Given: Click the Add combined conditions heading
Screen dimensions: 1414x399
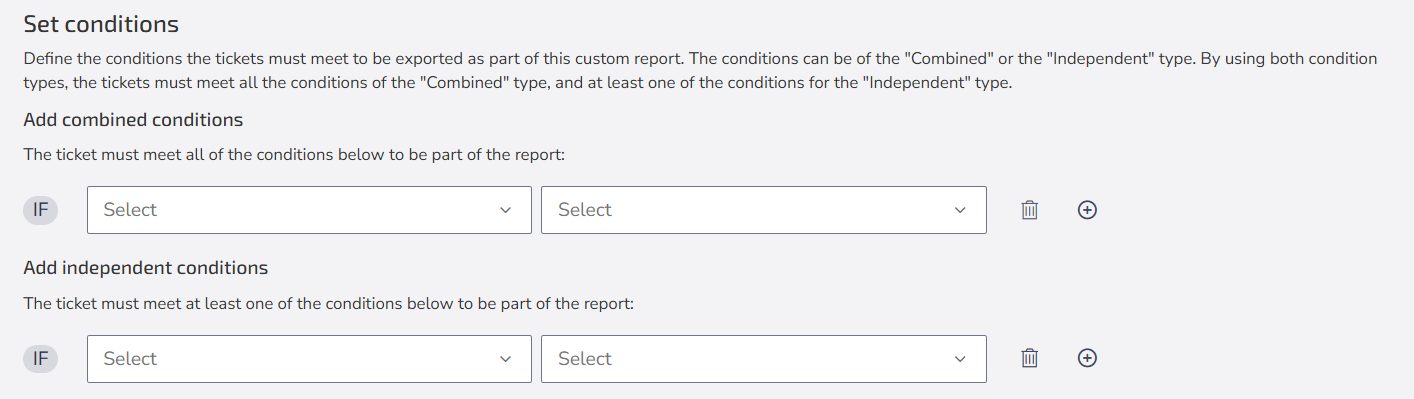Looking at the screenshot, I should pyautogui.click(x=133, y=120).
